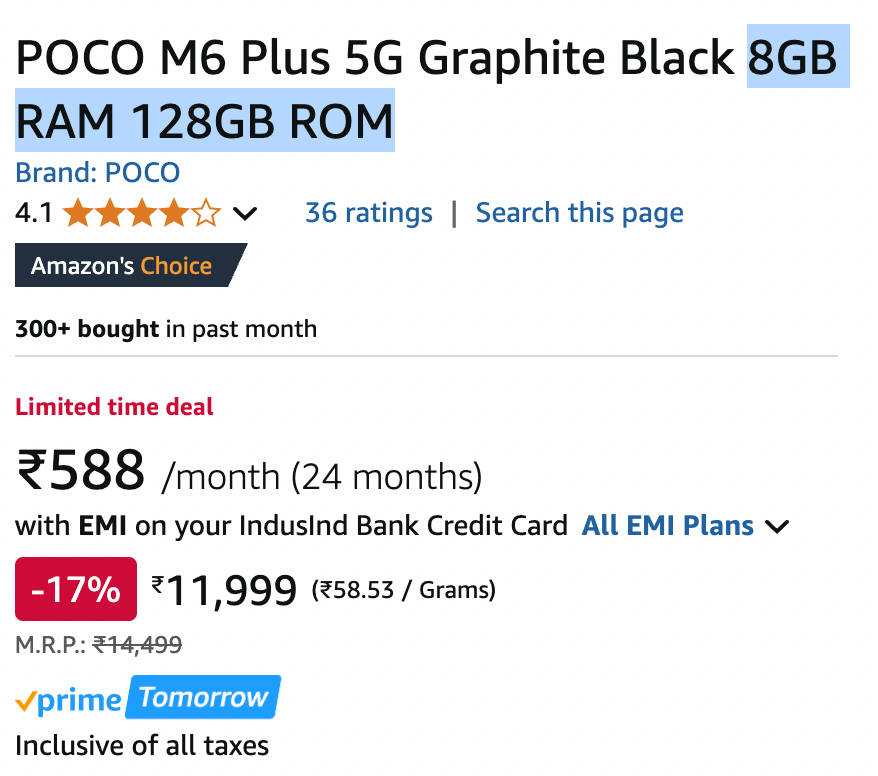The height and width of the screenshot is (776, 878).
Task: Click the star rating icons
Action: (141, 213)
